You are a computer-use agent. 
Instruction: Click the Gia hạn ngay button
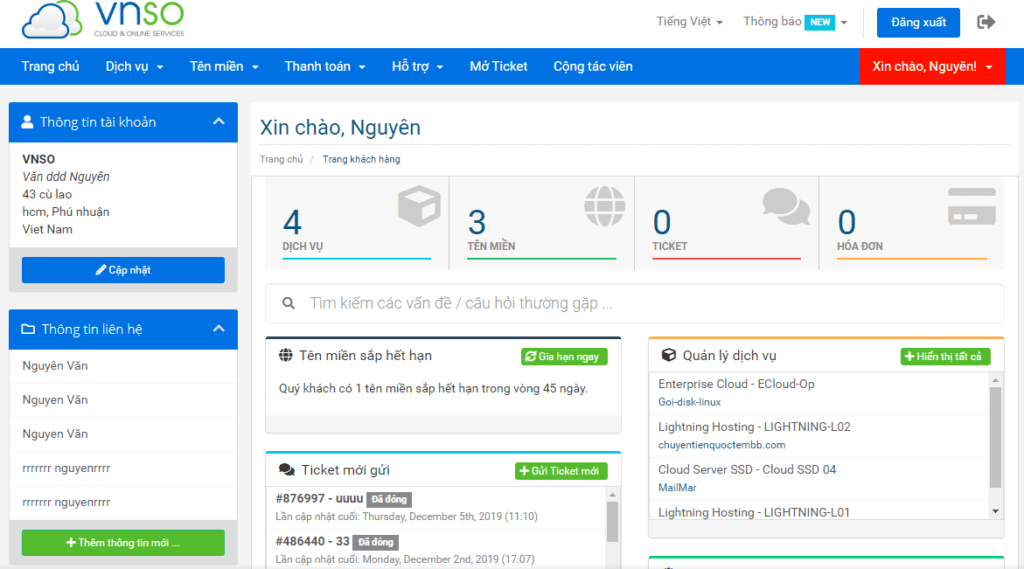coord(564,357)
